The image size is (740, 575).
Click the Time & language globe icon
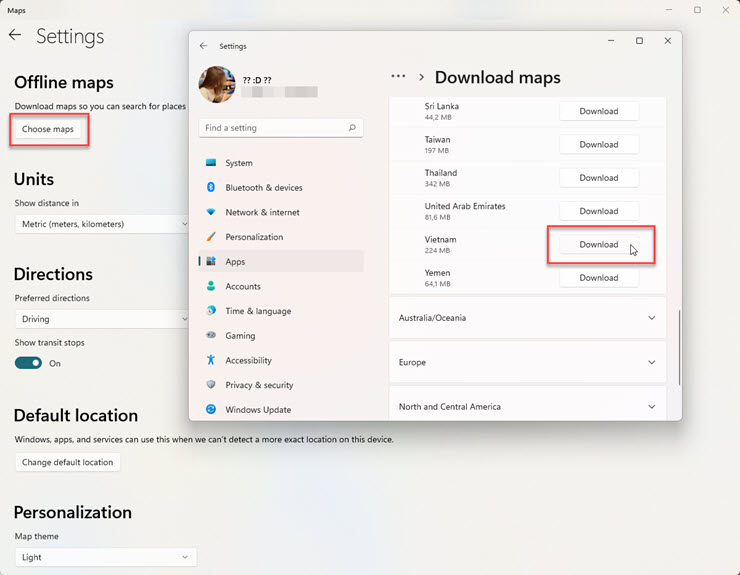point(211,311)
